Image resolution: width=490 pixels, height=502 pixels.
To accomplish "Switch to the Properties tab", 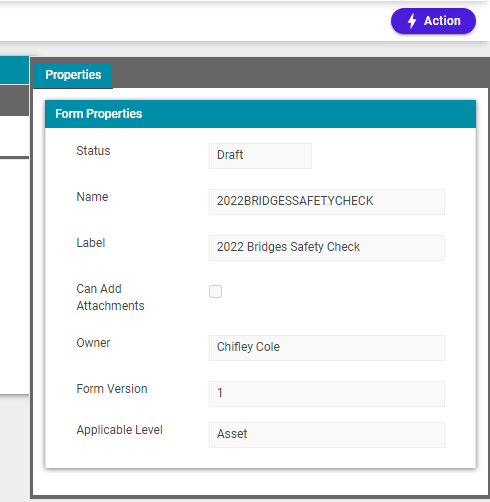I will click(x=73, y=75).
